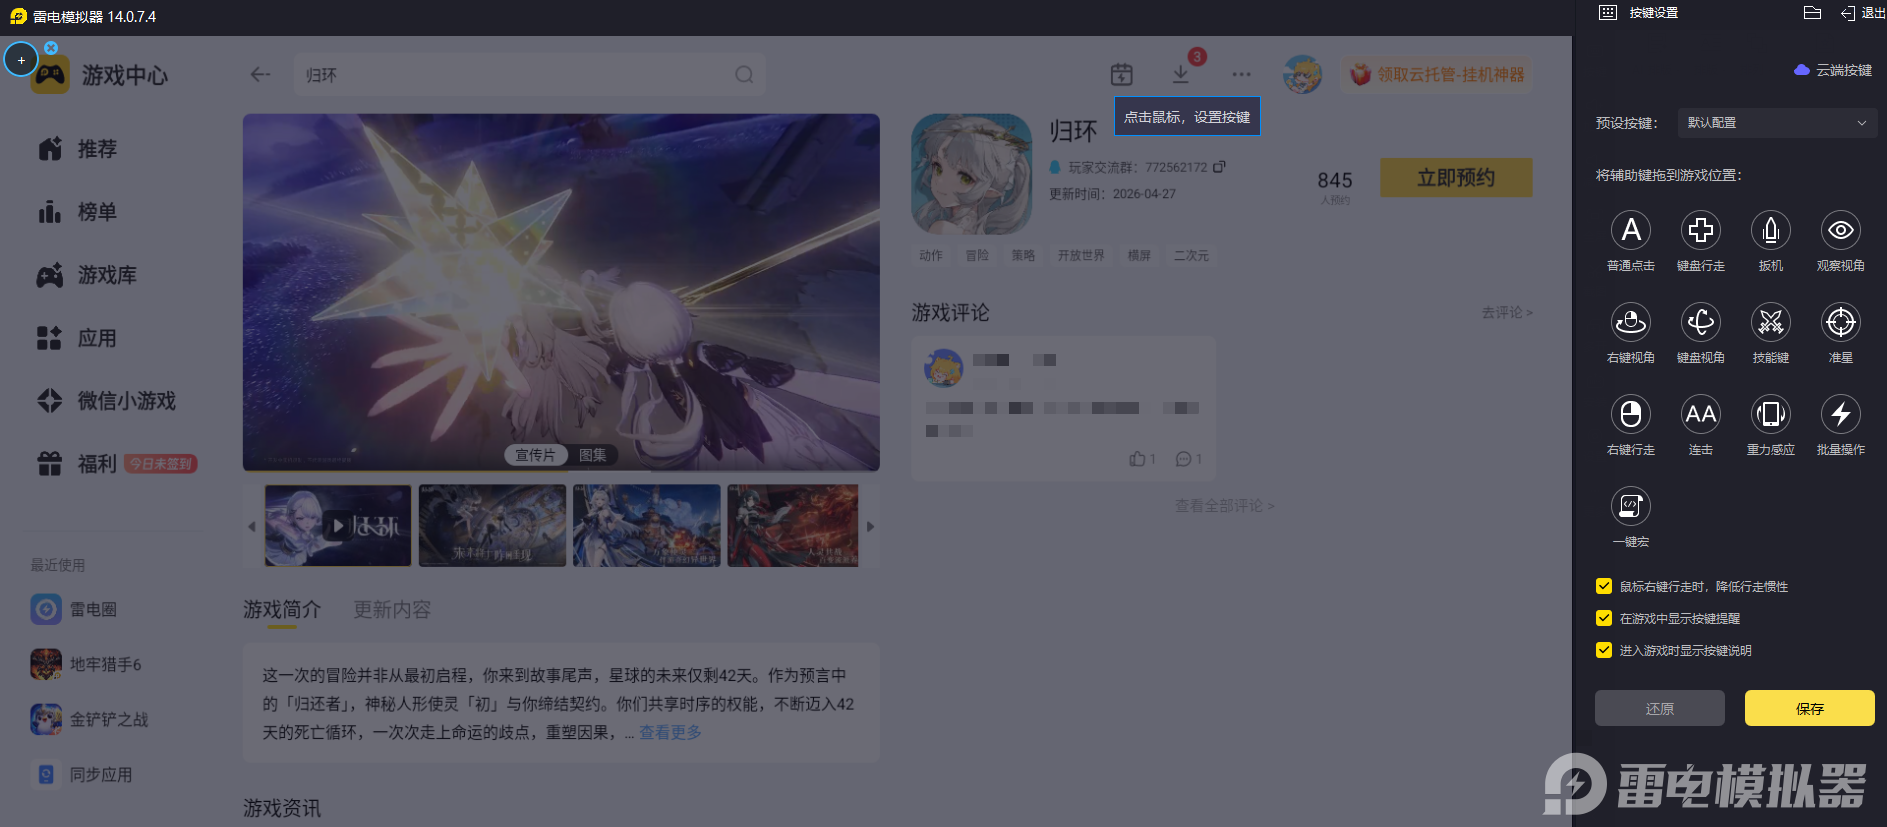
Task: Open 雷电圈 from recently used list
Action: pos(74,609)
